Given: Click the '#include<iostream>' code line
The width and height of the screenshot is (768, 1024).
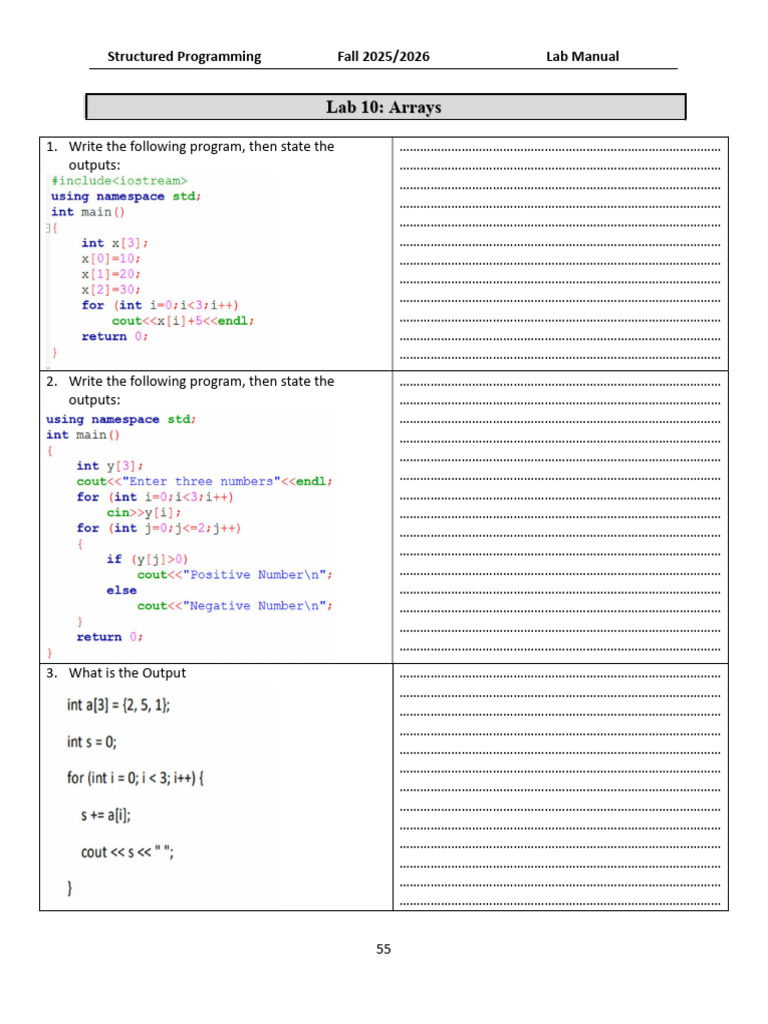Looking at the screenshot, I should pyautogui.click(x=120, y=181).
